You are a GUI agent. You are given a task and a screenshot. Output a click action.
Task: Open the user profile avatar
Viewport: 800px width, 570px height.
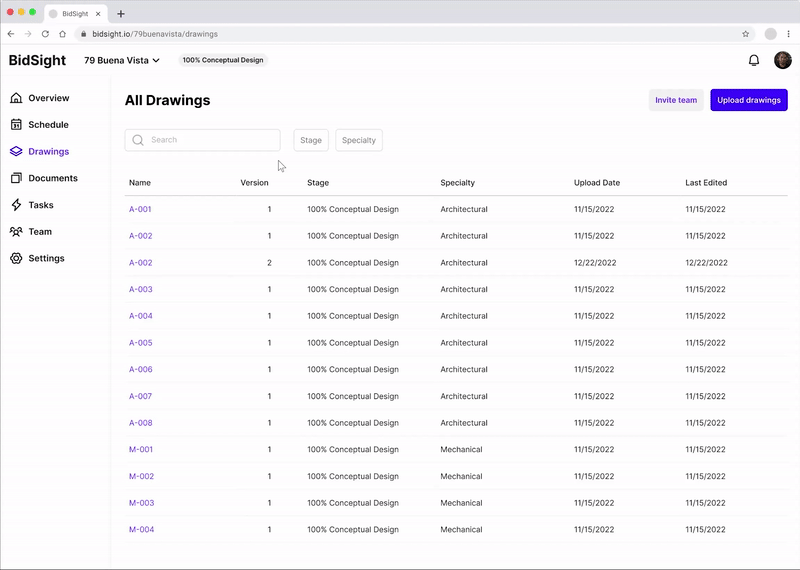point(783,60)
